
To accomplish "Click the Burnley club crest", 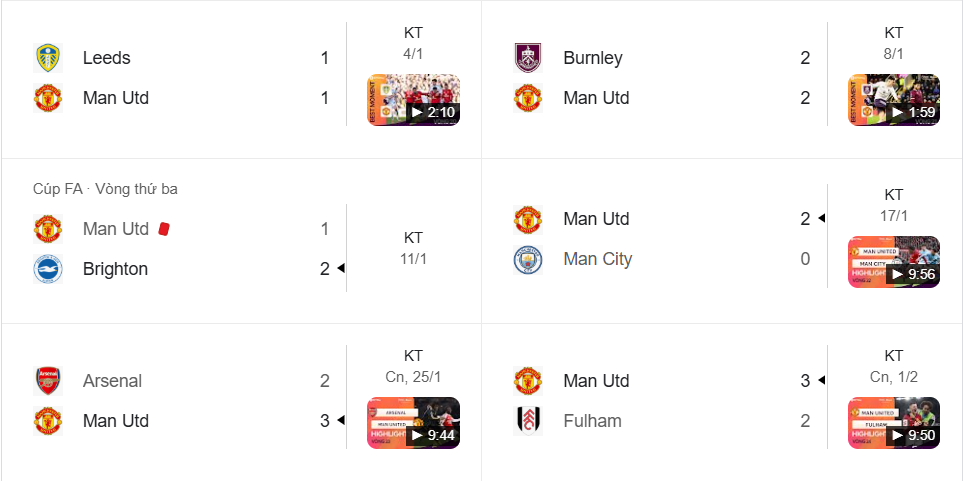I will [x=527, y=58].
